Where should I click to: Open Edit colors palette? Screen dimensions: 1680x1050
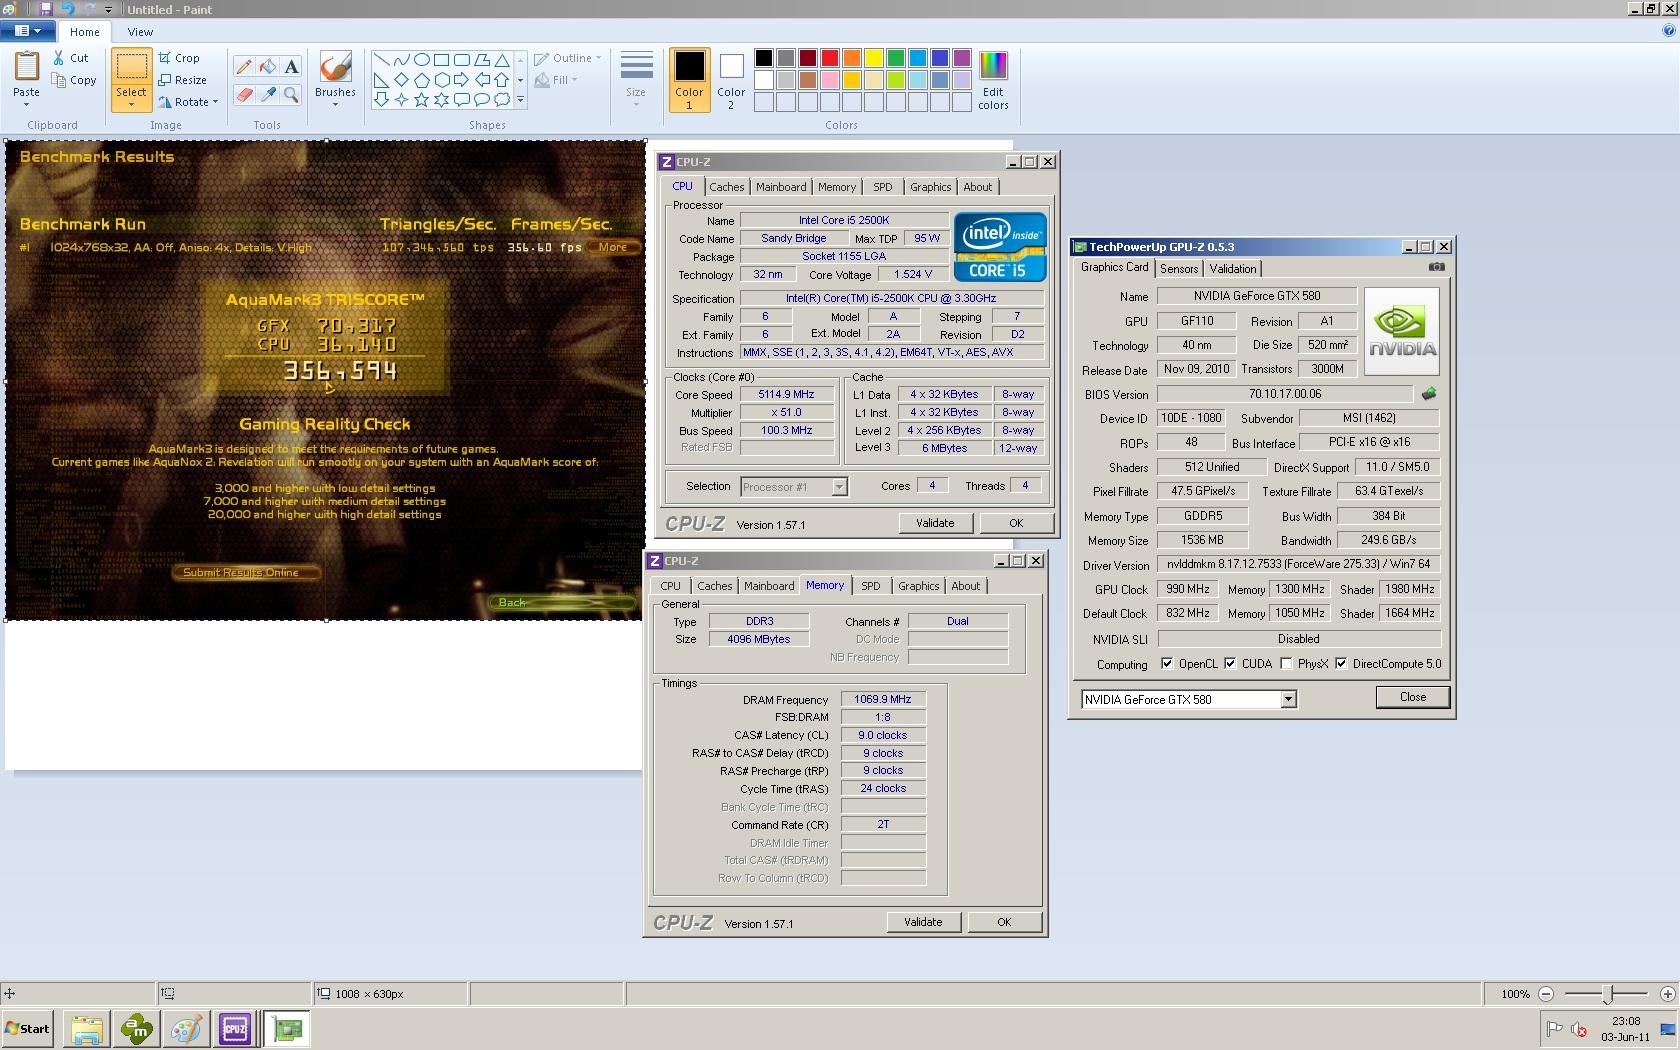click(x=993, y=80)
